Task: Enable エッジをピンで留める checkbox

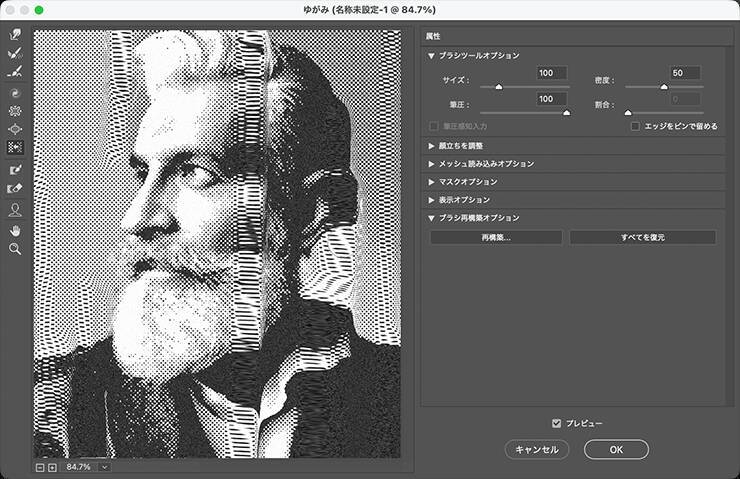Action: (635, 126)
